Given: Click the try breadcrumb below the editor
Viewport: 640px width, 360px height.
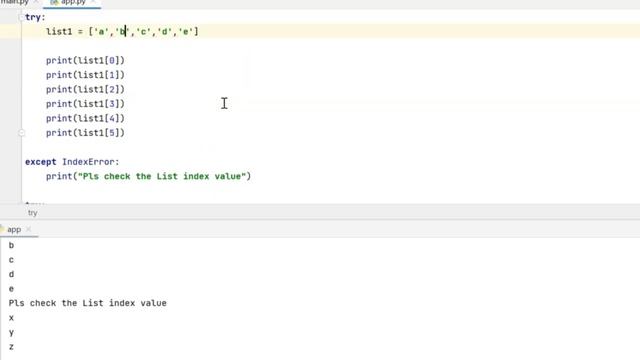Looking at the screenshot, I should pos(33,213).
